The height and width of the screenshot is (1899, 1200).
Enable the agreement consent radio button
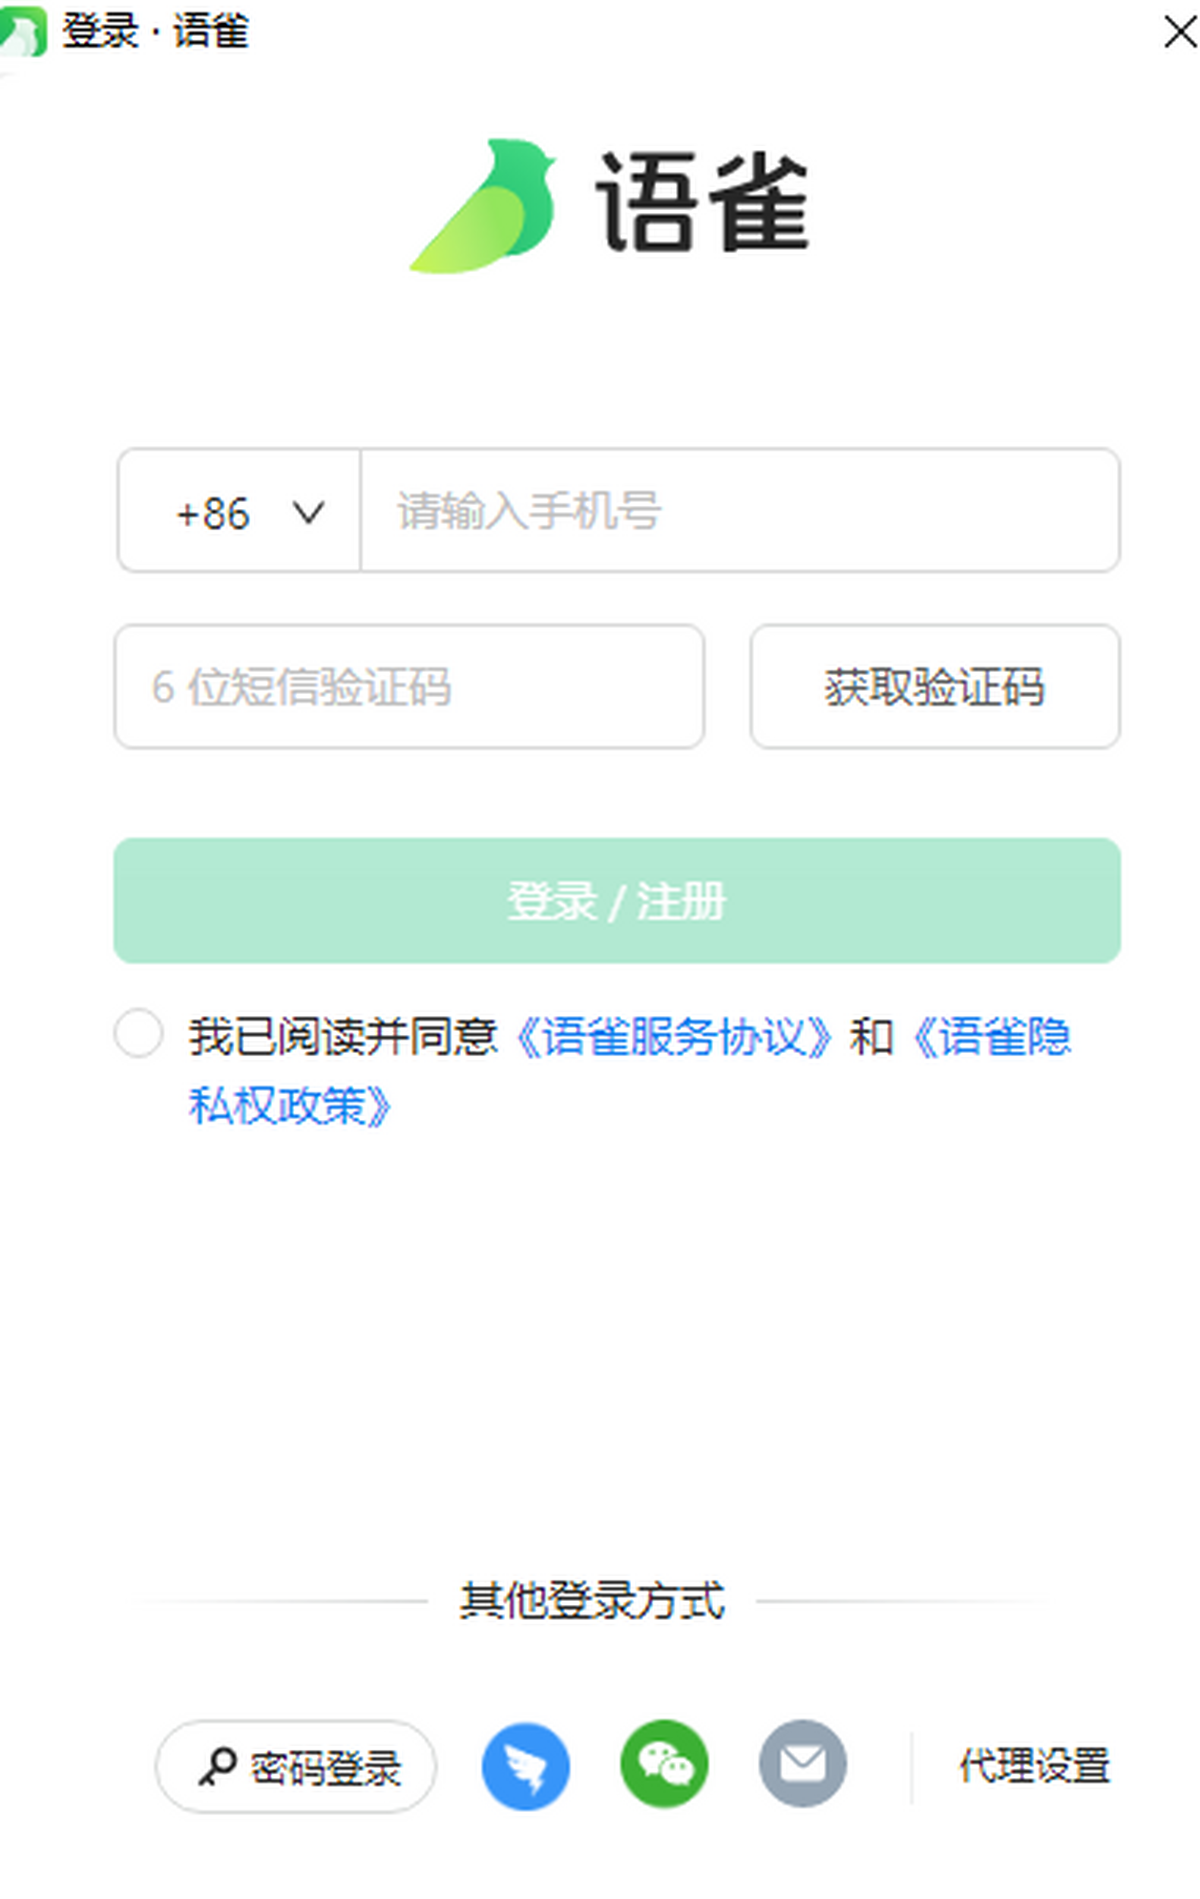(x=140, y=1036)
